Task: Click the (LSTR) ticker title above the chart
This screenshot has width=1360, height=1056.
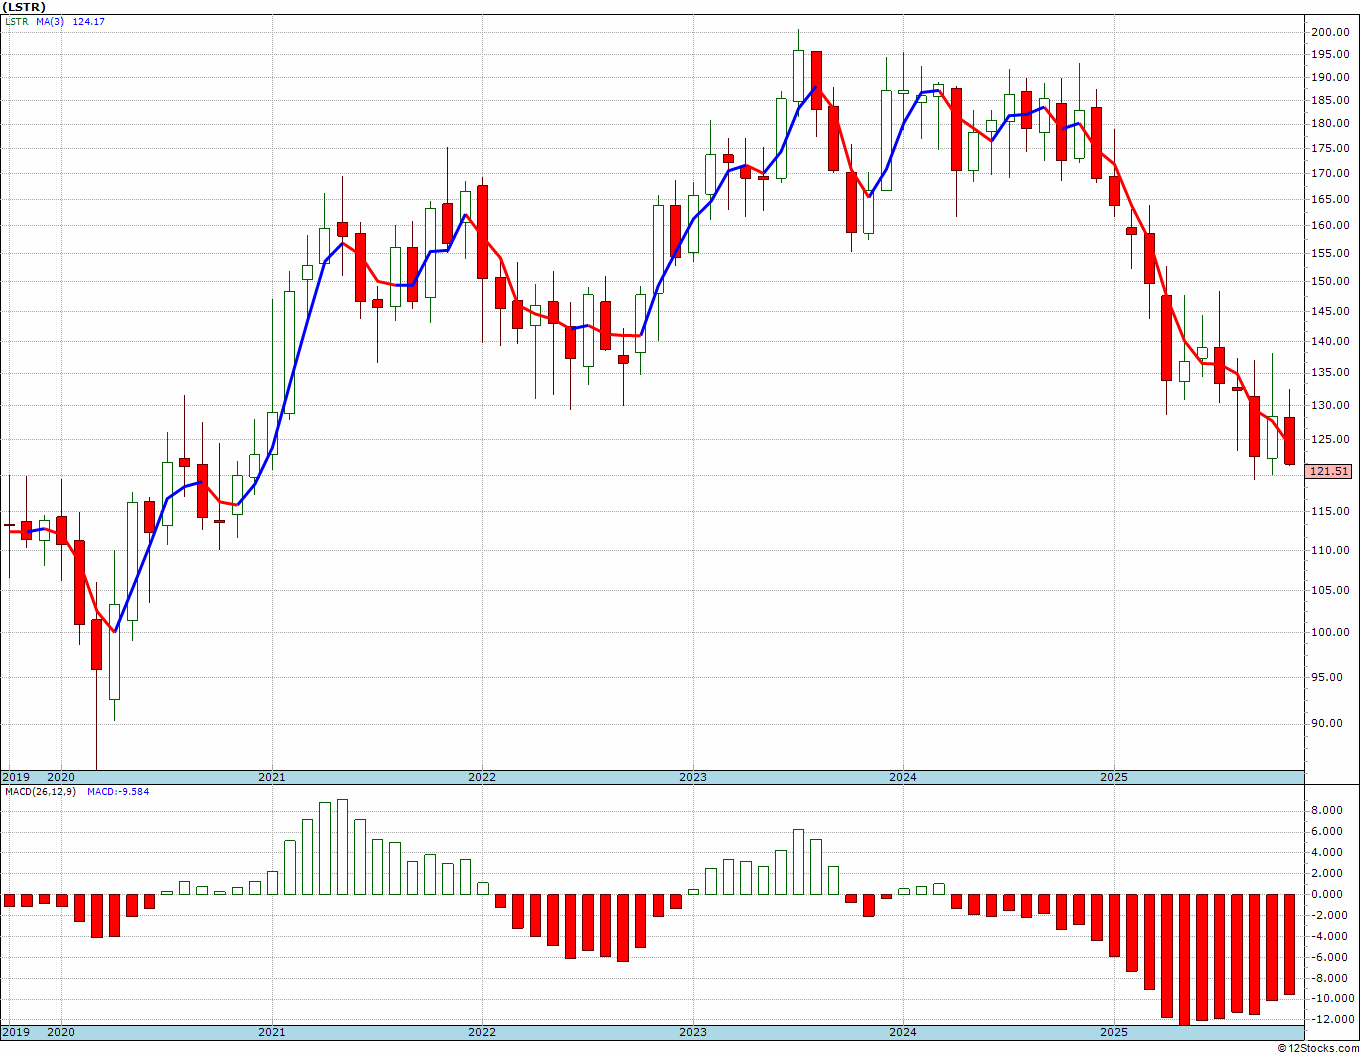Action: [x=24, y=7]
